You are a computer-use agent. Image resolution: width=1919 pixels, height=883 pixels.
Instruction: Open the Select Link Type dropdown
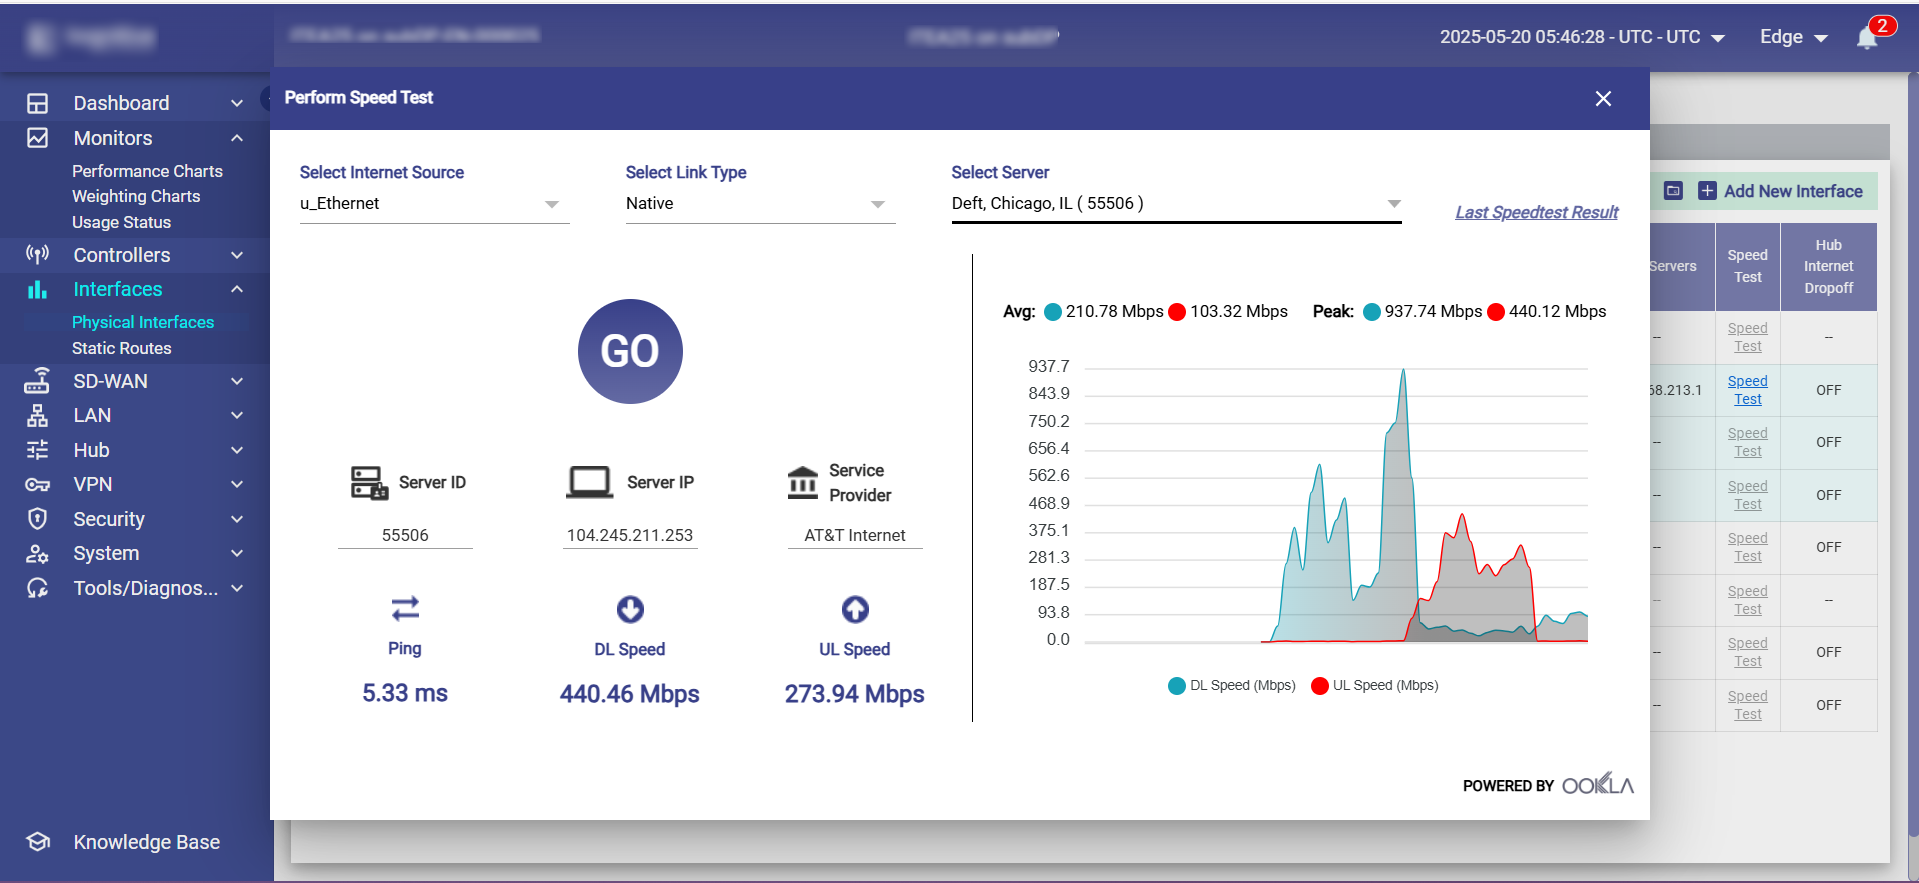pos(760,204)
